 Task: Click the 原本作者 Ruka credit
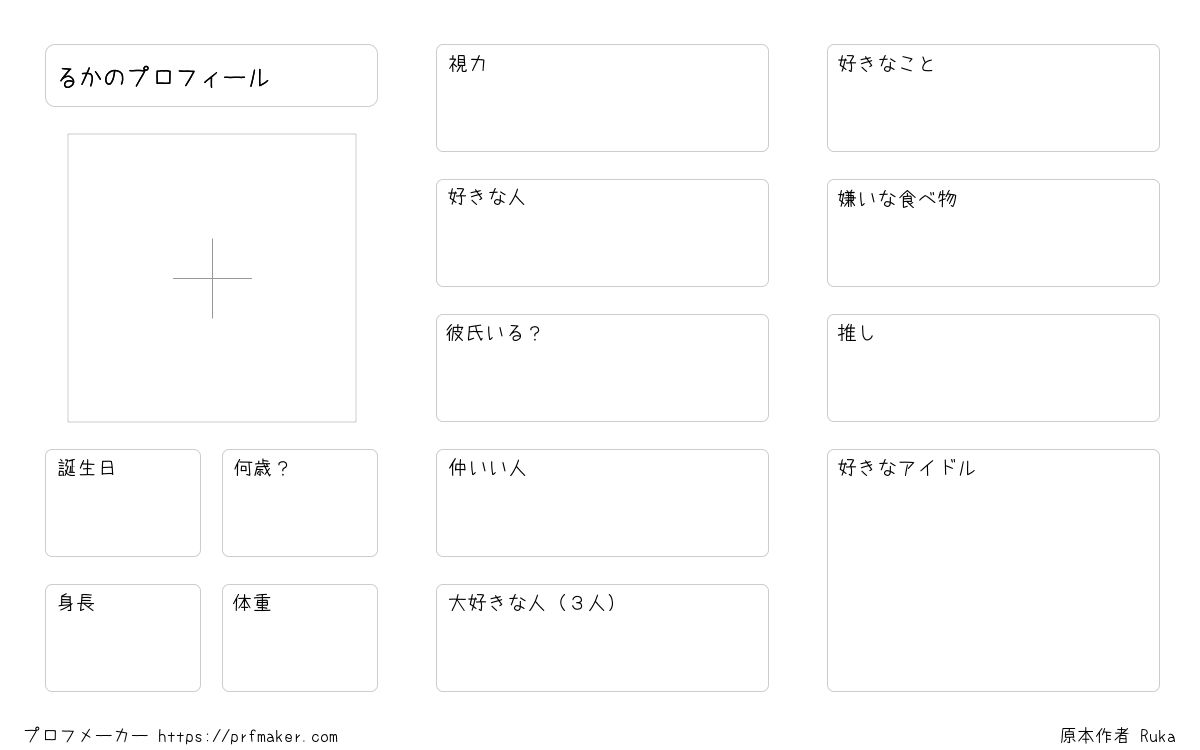click(1118, 736)
